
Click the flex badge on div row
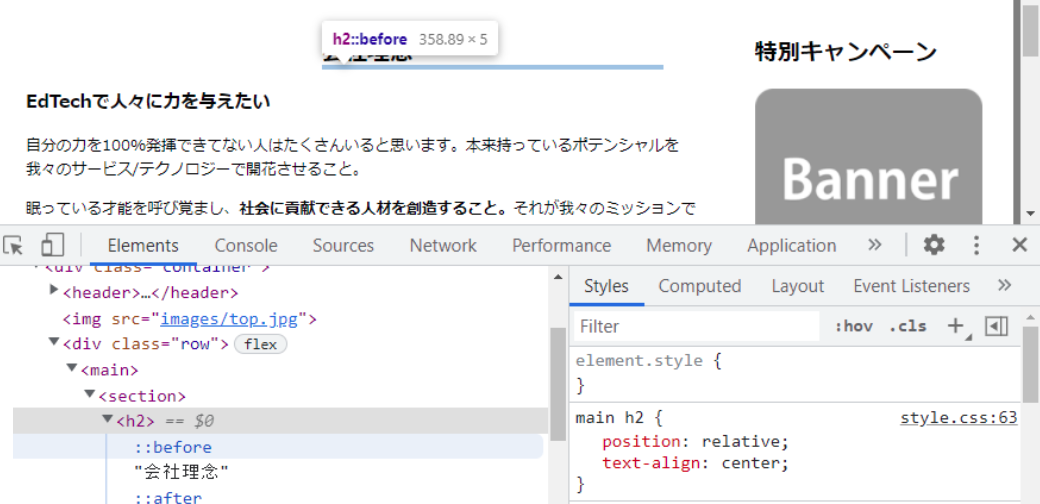261,344
